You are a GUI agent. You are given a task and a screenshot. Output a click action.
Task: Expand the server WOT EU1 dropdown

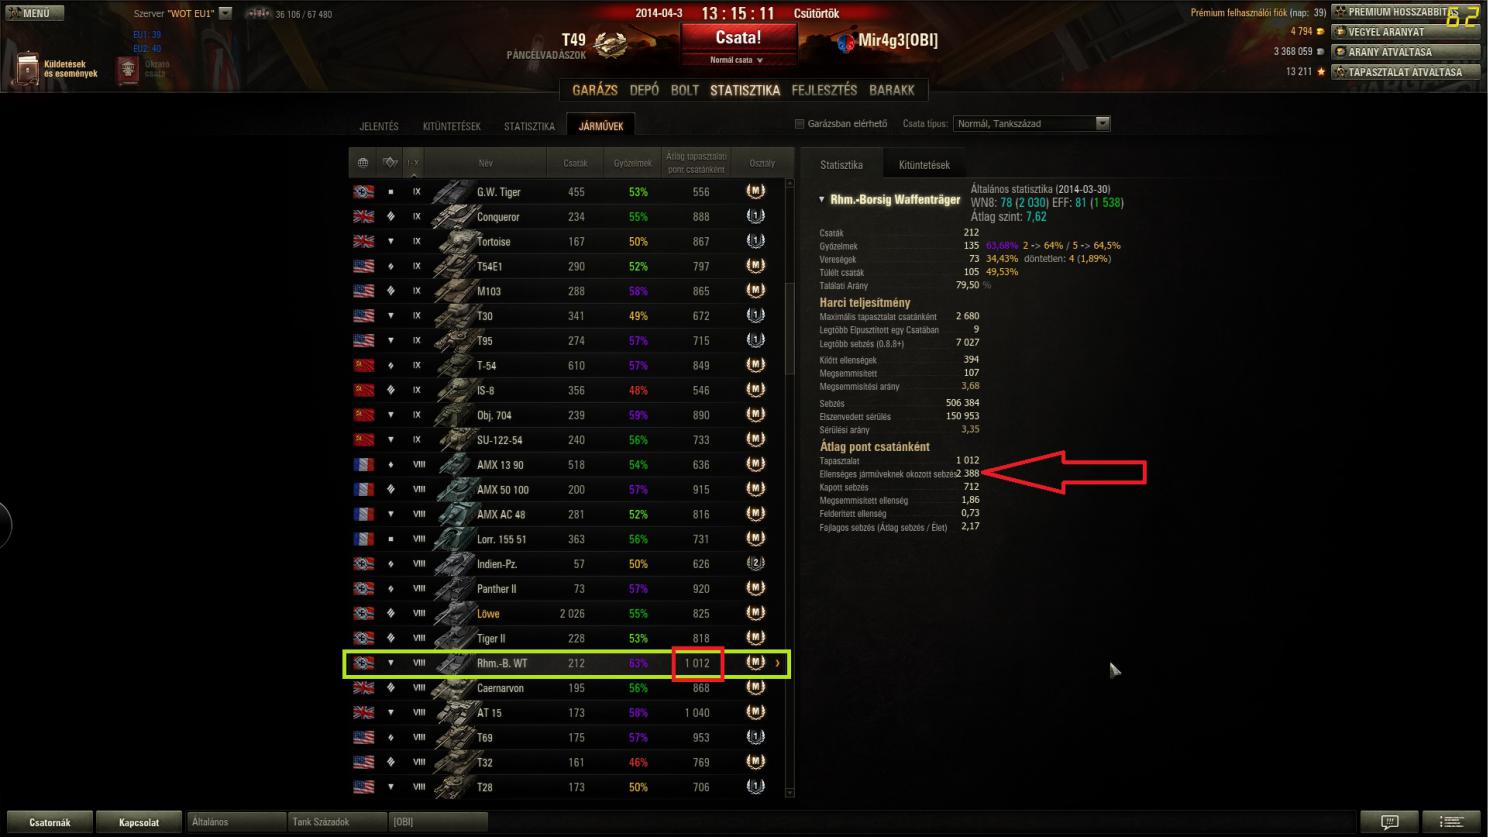(x=225, y=14)
